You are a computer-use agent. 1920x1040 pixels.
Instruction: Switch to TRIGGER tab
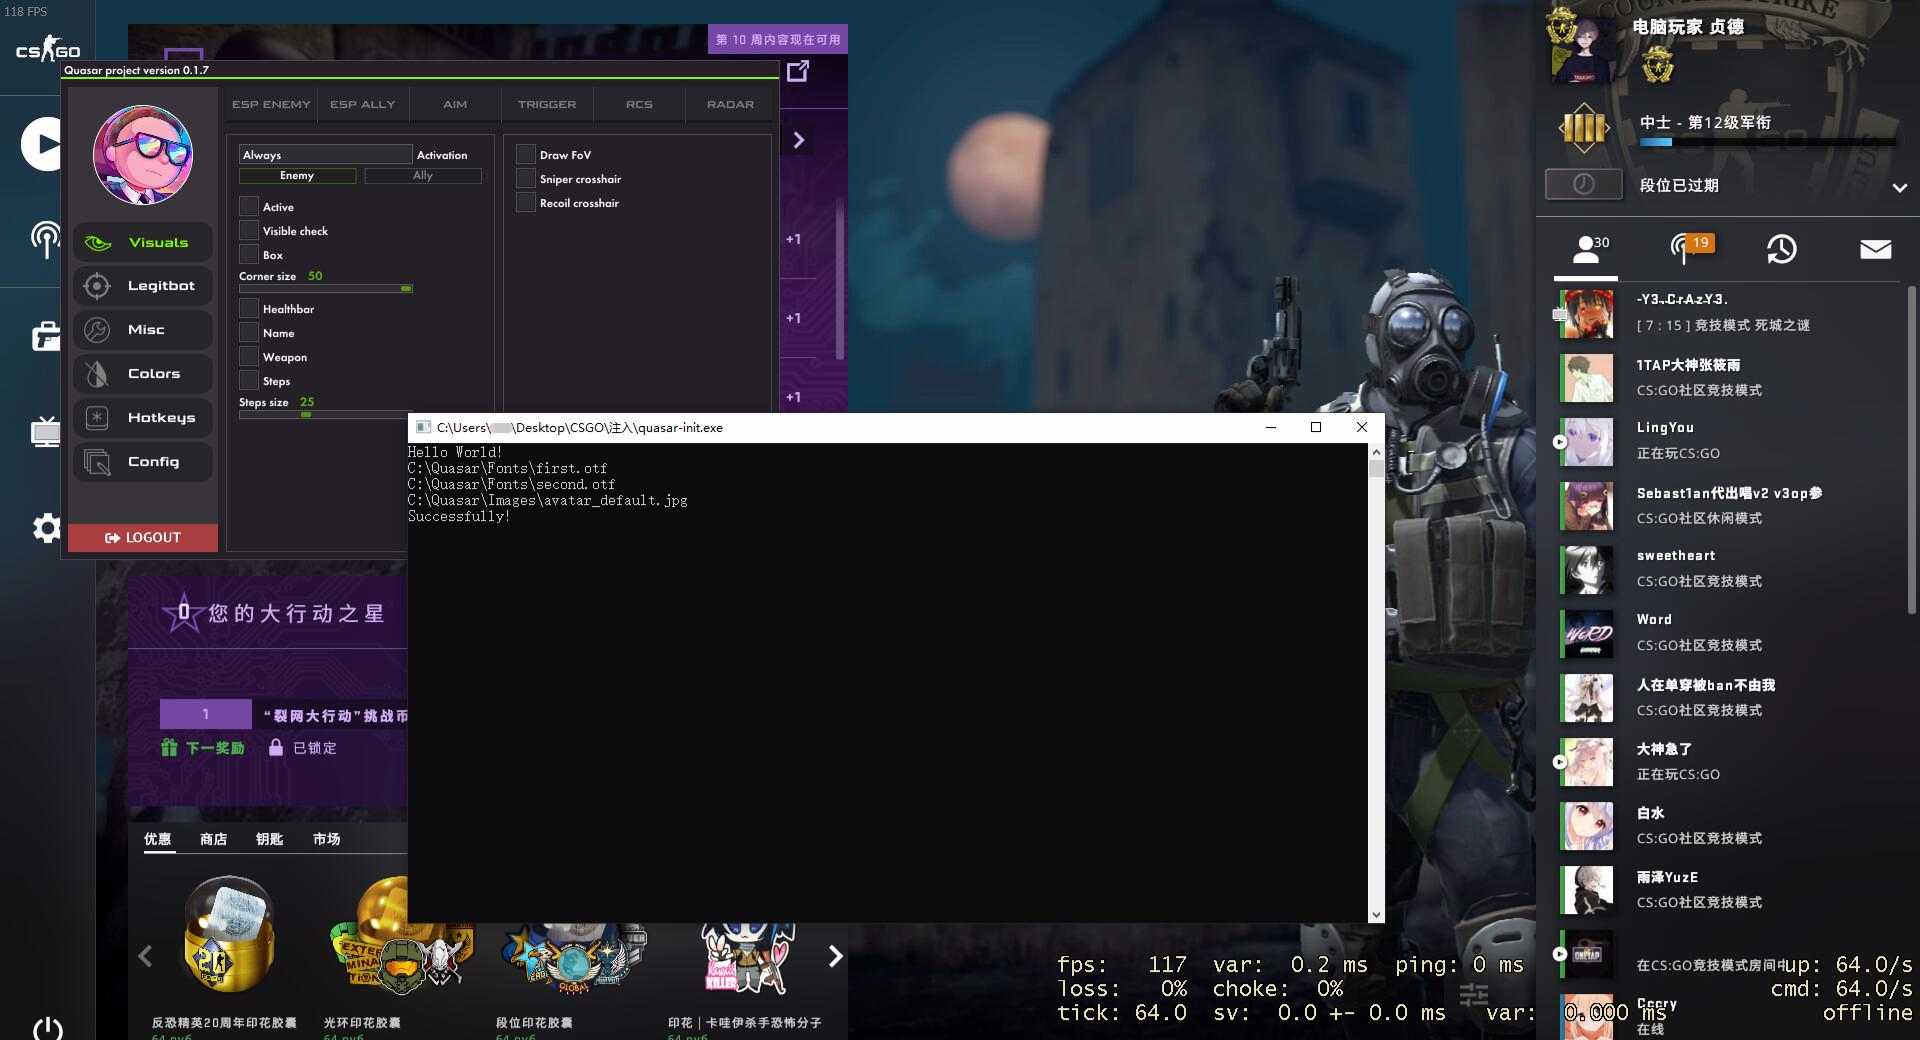(x=547, y=104)
